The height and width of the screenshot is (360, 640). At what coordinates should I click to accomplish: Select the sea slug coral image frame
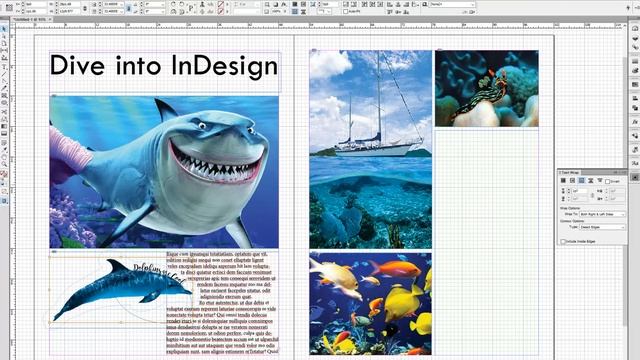point(487,88)
